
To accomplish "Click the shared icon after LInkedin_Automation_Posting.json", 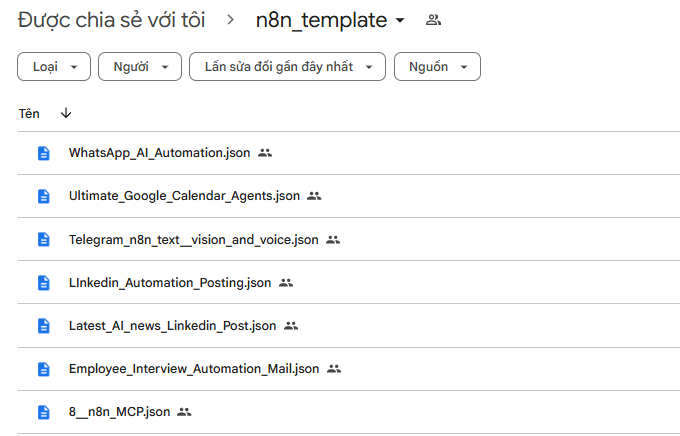I will tap(286, 283).
